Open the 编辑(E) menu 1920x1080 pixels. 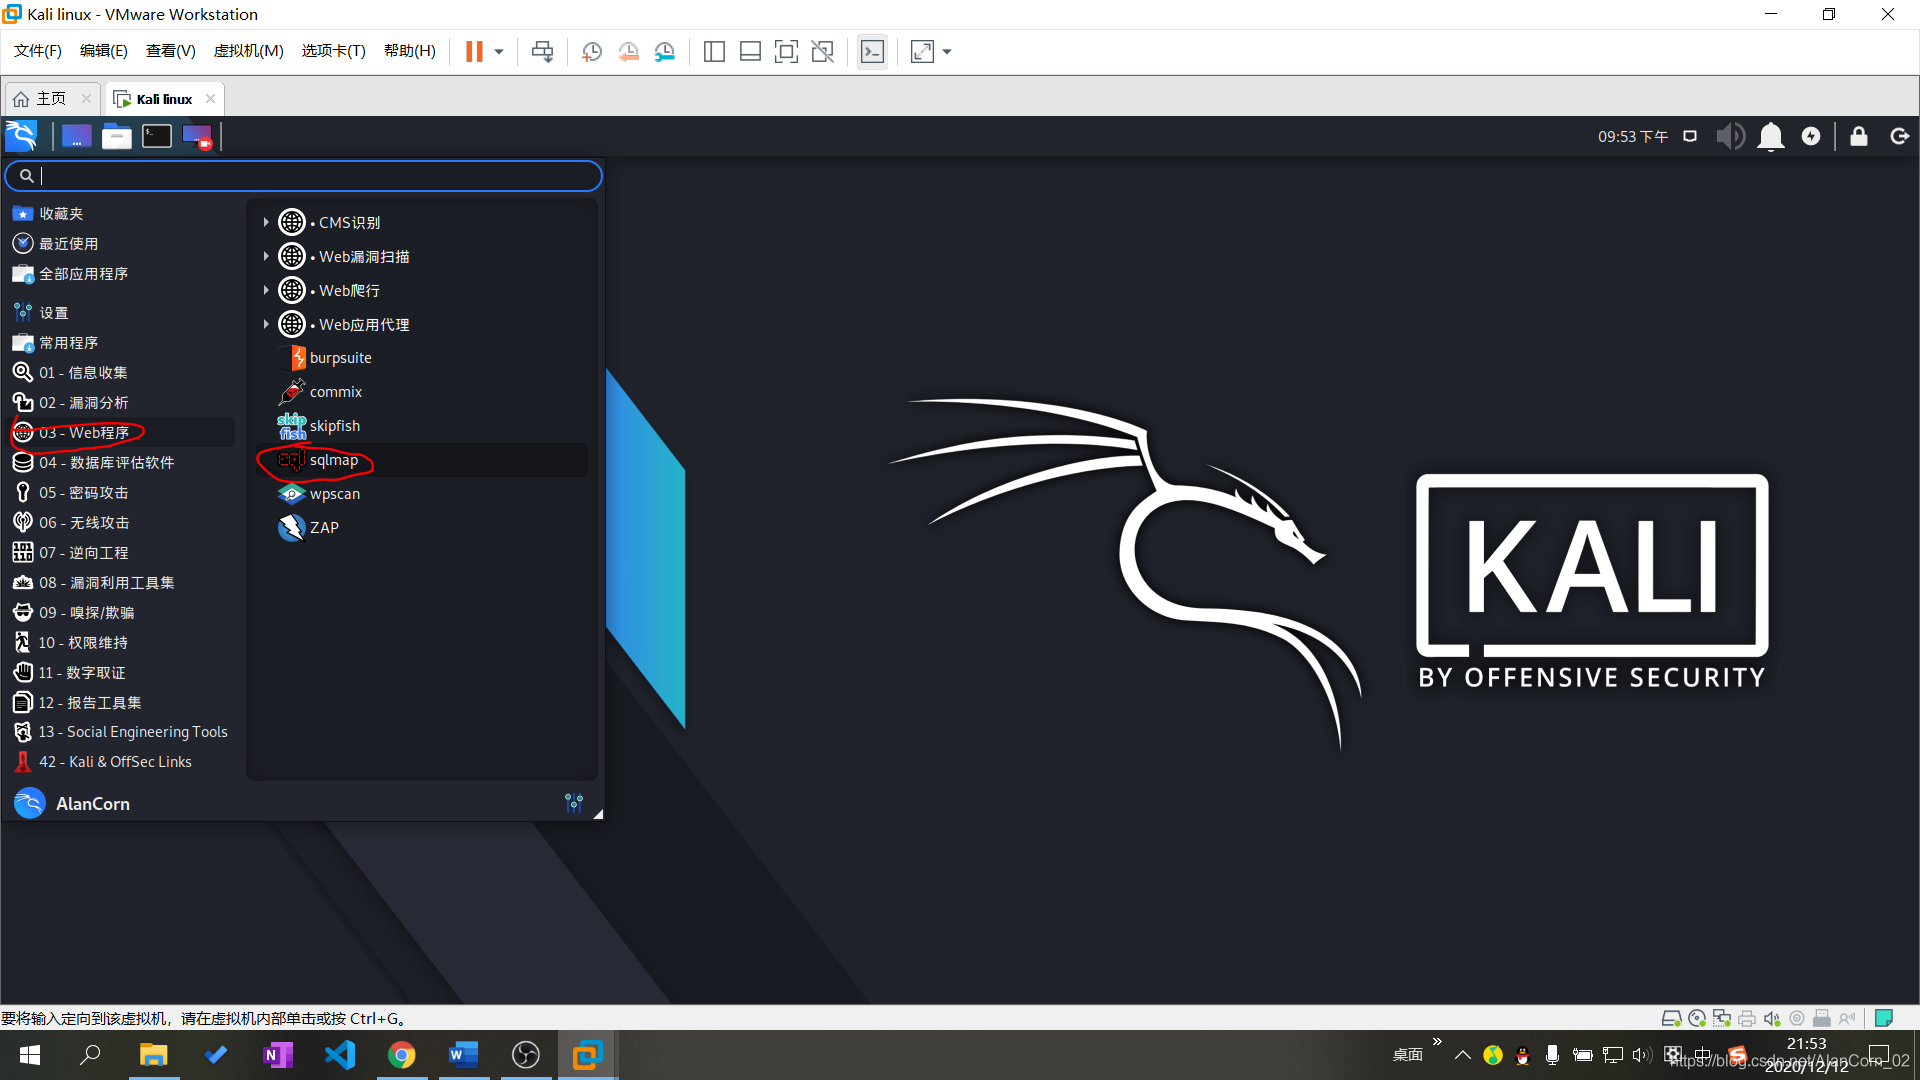(x=104, y=51)
